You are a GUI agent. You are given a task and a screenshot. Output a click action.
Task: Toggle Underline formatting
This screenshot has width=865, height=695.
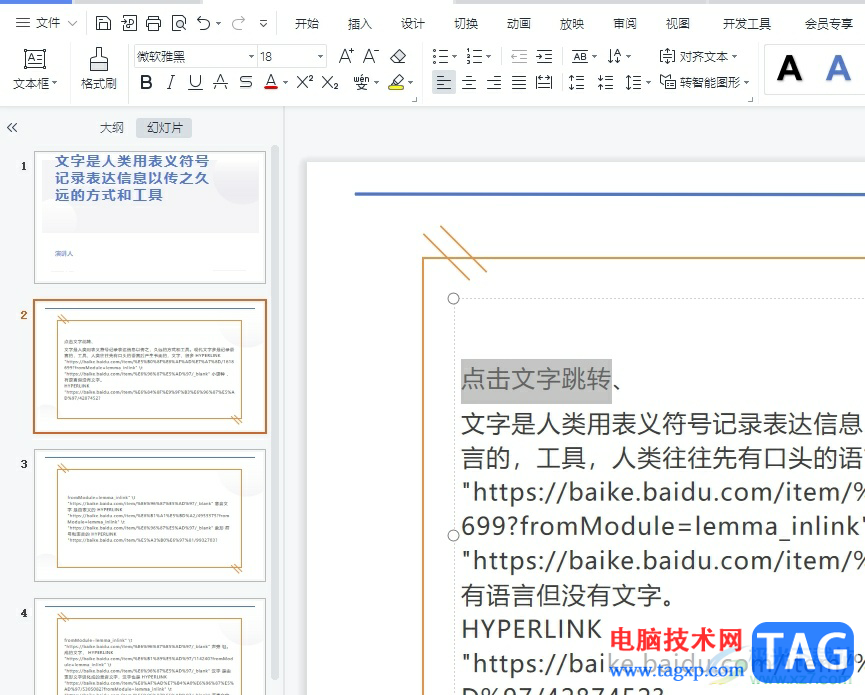pyautogui.click(x=195, y=82)
